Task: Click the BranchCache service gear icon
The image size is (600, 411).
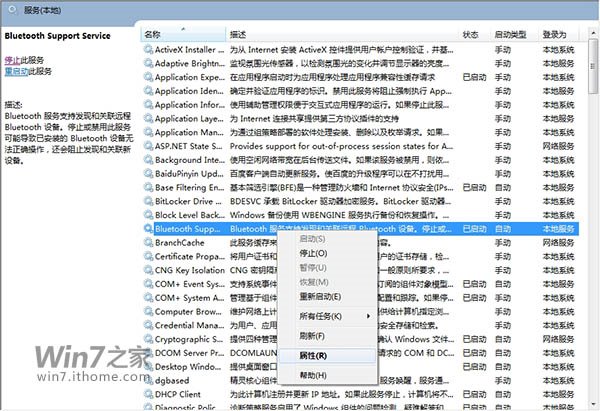Action: 148,242
